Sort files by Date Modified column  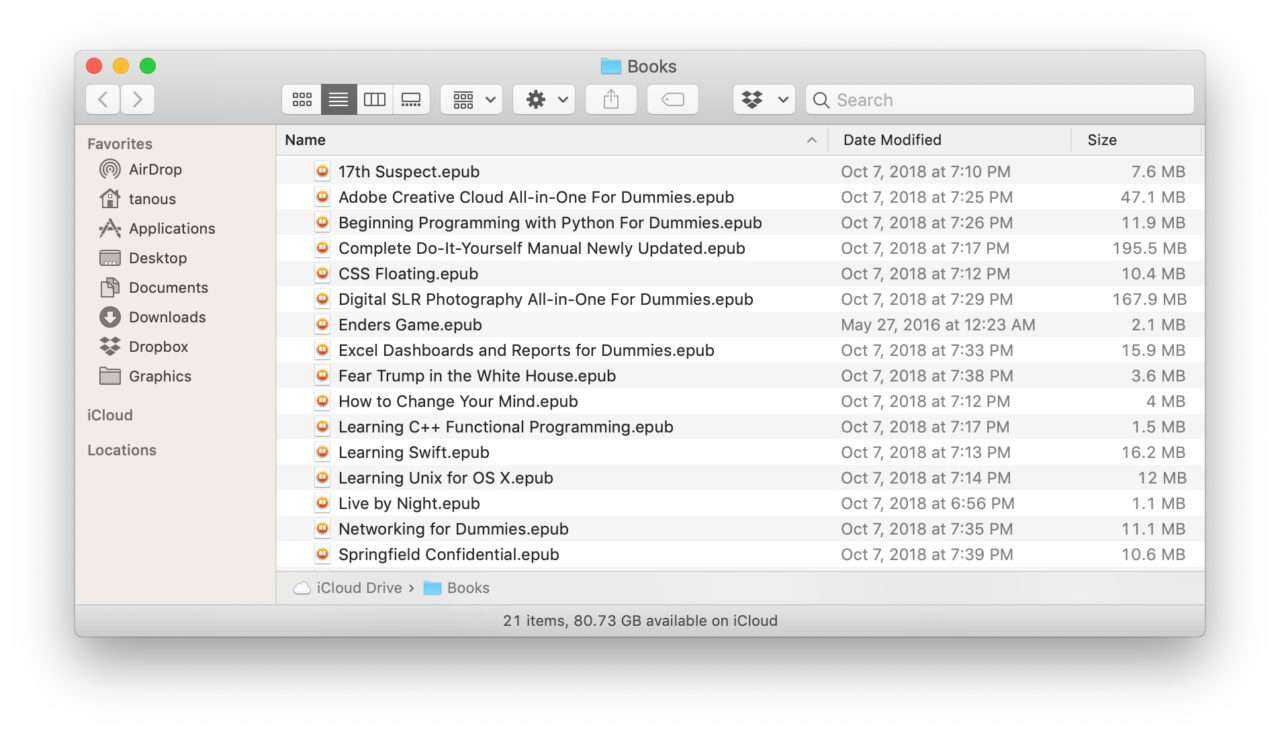[x=891, y=140]
